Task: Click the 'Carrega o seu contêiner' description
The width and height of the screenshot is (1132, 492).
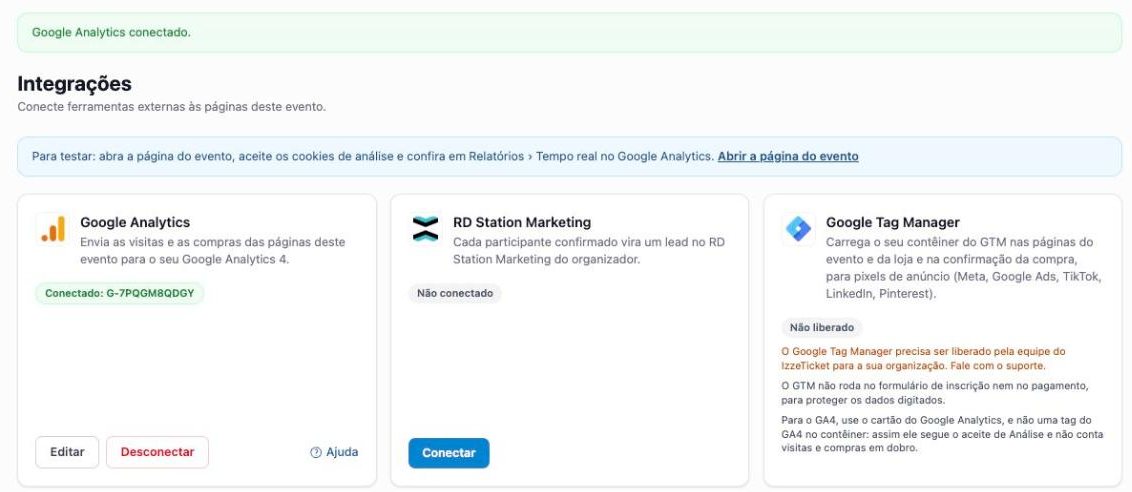Action: pos(964,268)
